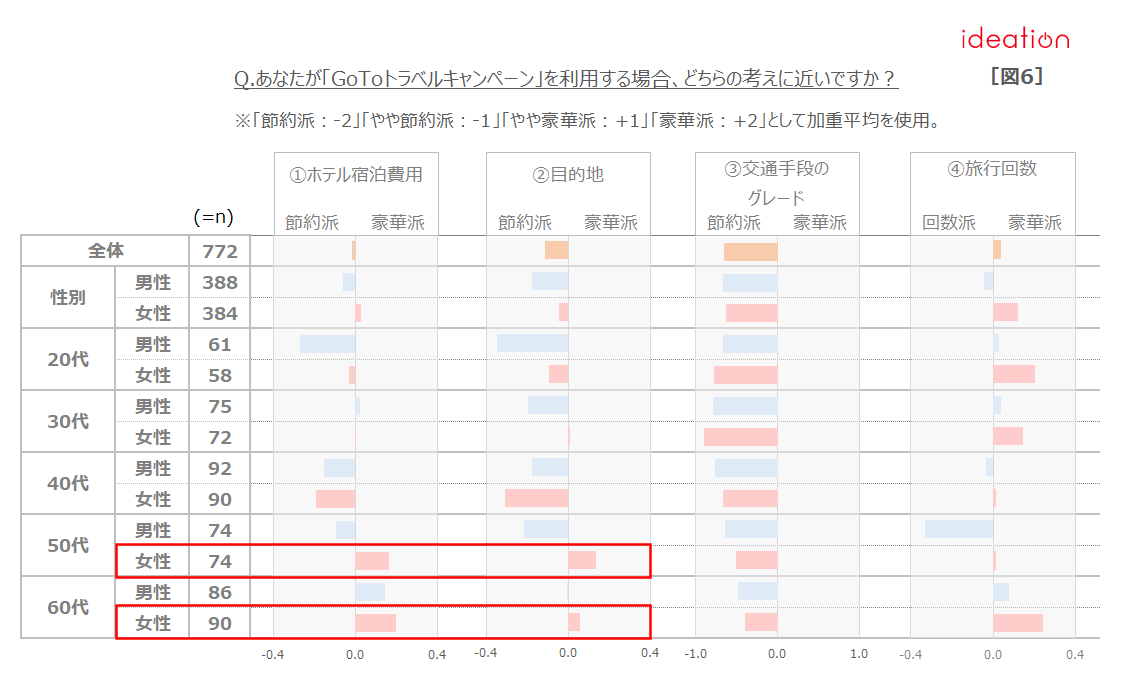Click the weighted average note starting with ※
This screenshot has height=699, width=1131.
point(589,120)
